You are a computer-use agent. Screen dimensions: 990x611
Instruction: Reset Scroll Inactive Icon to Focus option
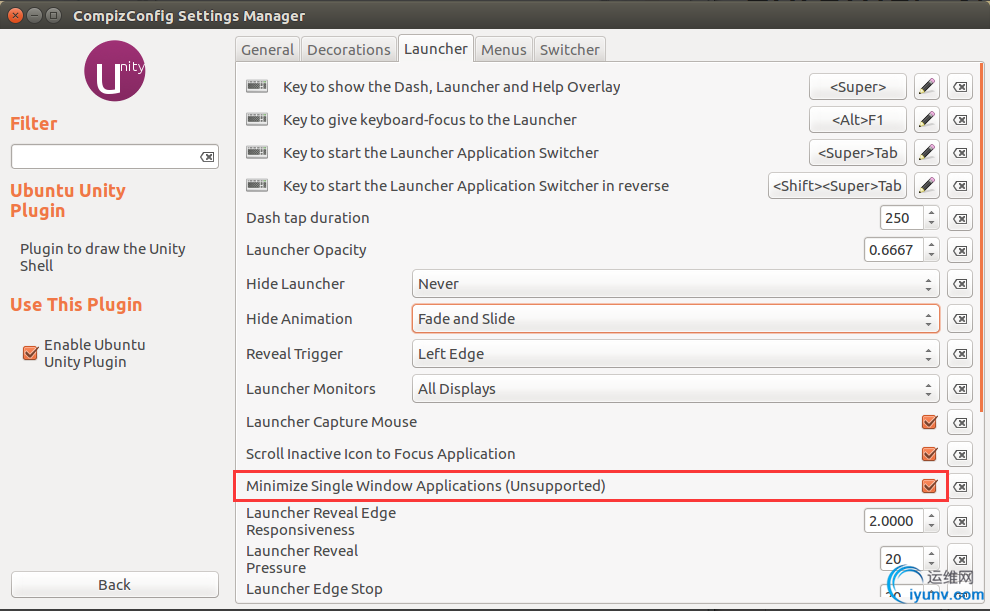coord(960,454)
